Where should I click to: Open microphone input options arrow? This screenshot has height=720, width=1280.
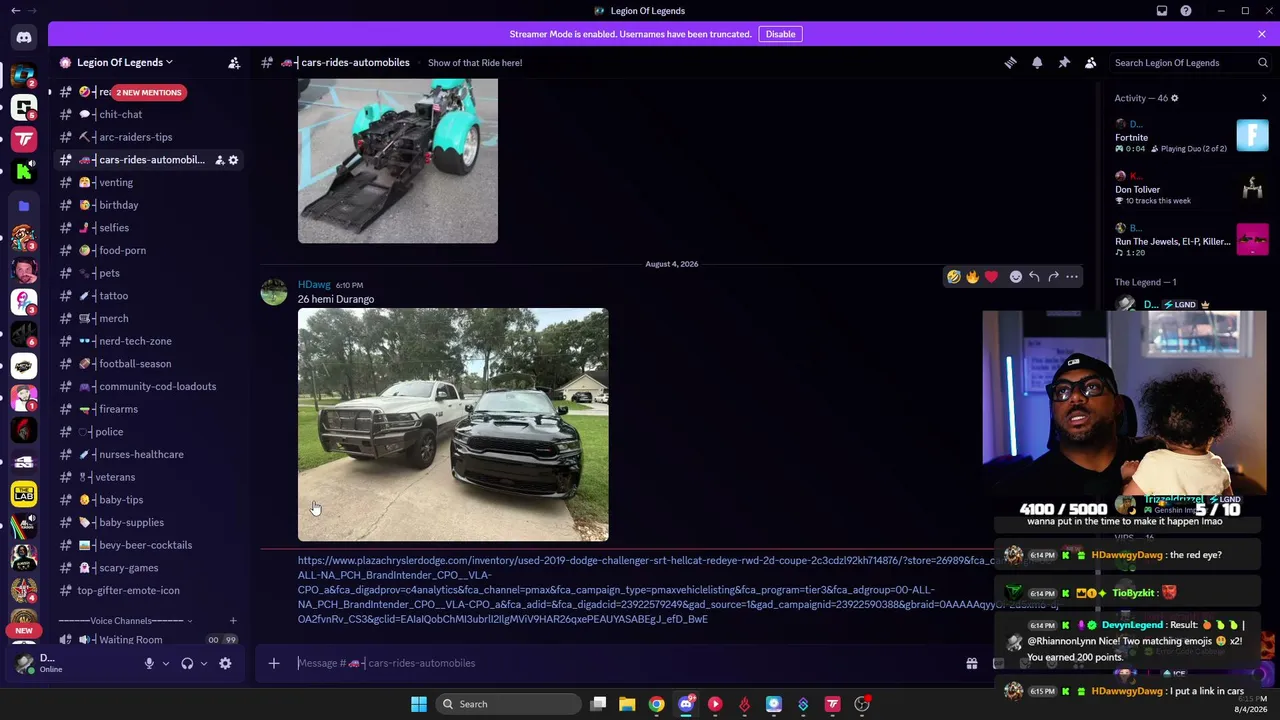pyautogui.click(x=166, y=664)
